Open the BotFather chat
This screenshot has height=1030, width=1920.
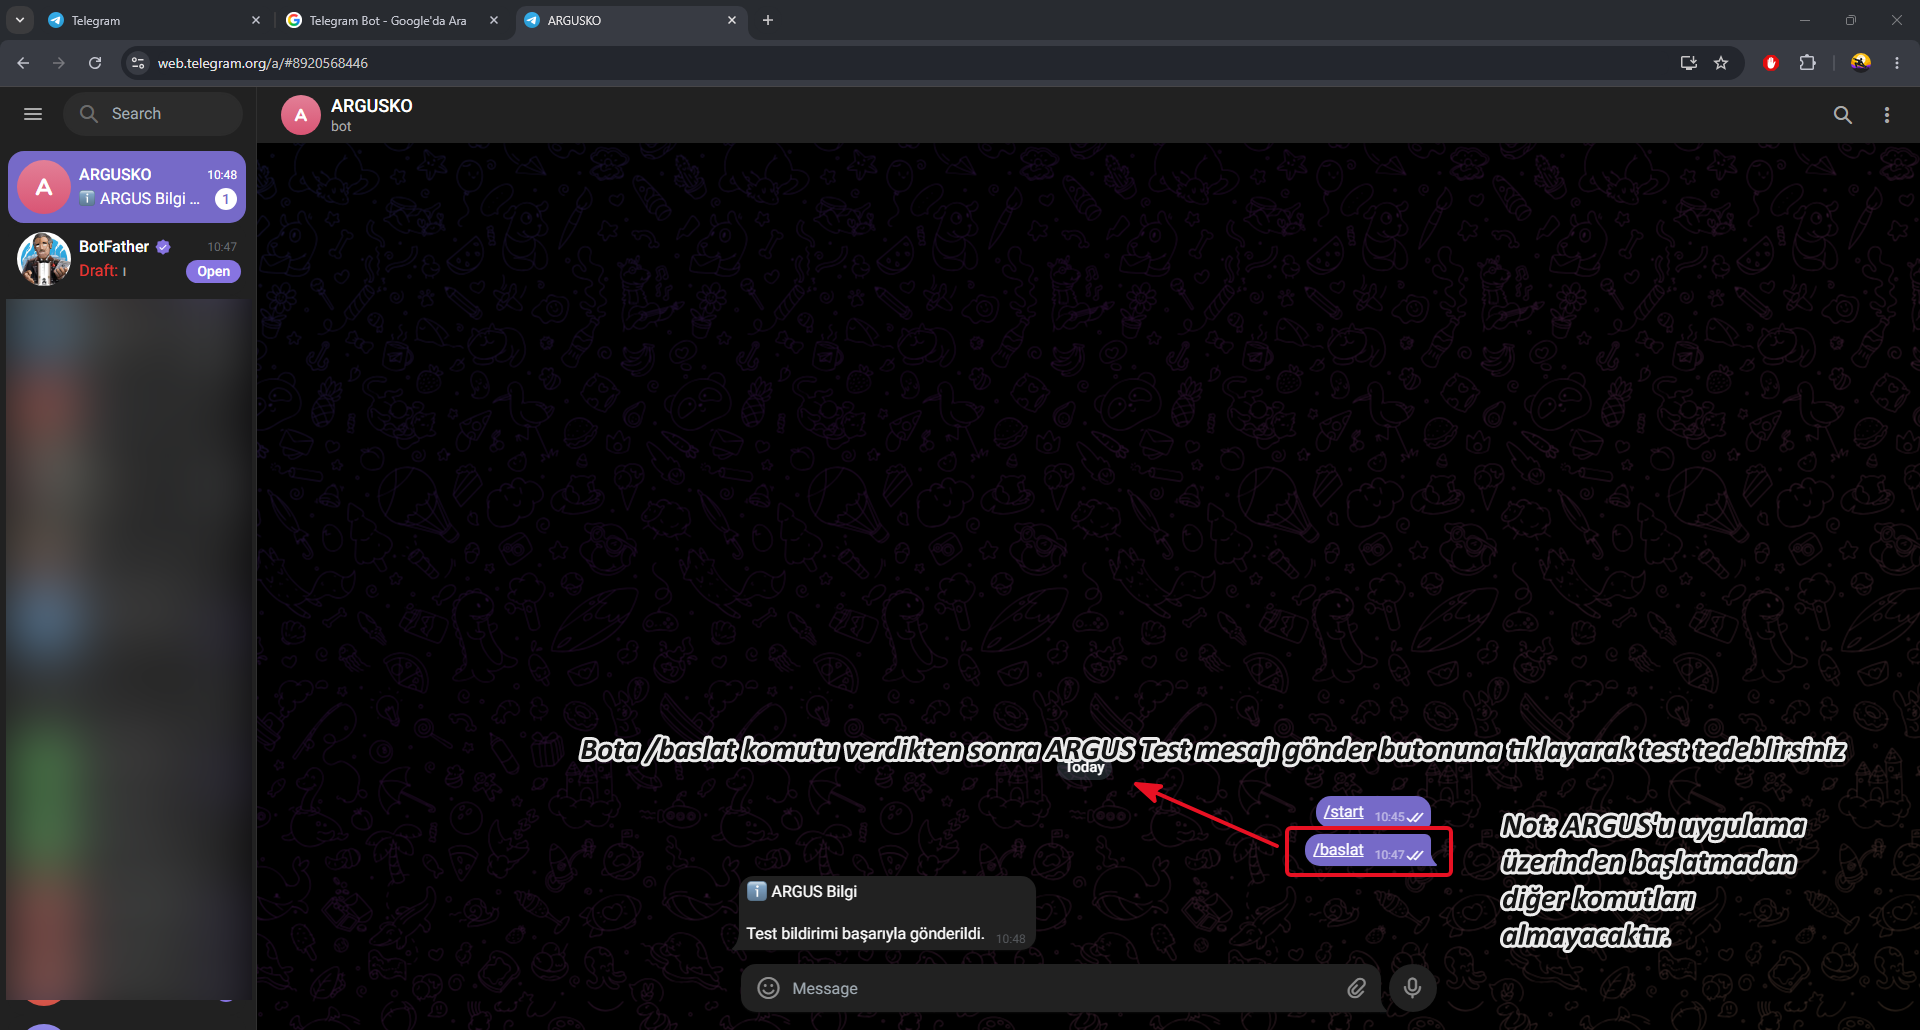(127, 259)
